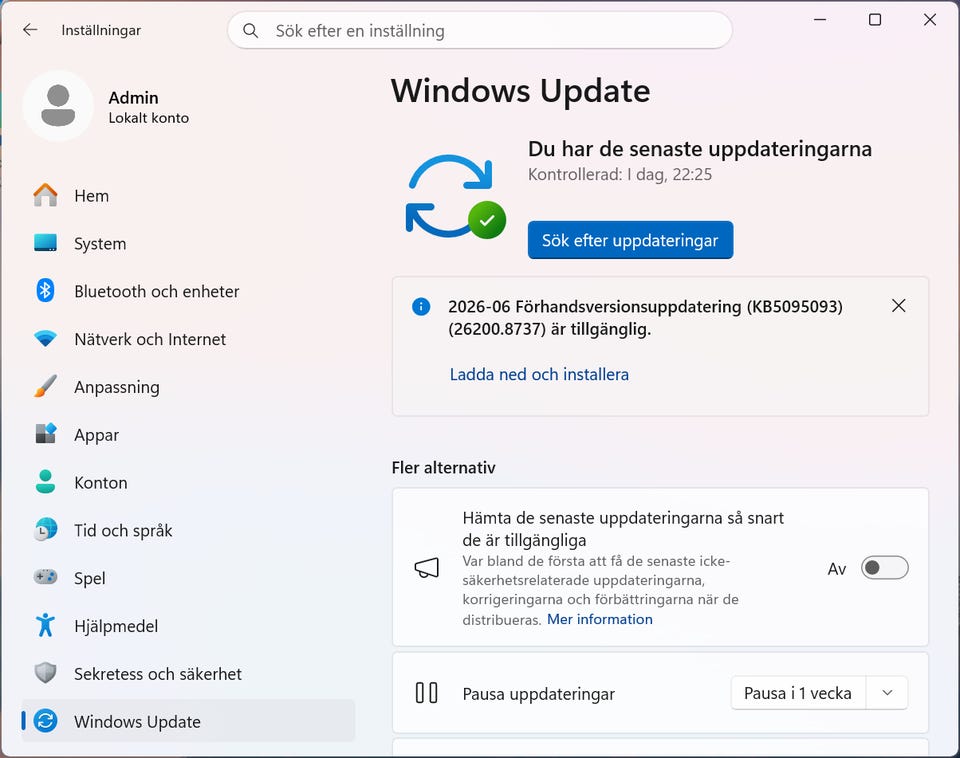This screenshot has width=960, height=758.
Task: Expand the Pausa i 1 vecka dropdown arrow
Action: pyautogui.click(x=887, y=692)
